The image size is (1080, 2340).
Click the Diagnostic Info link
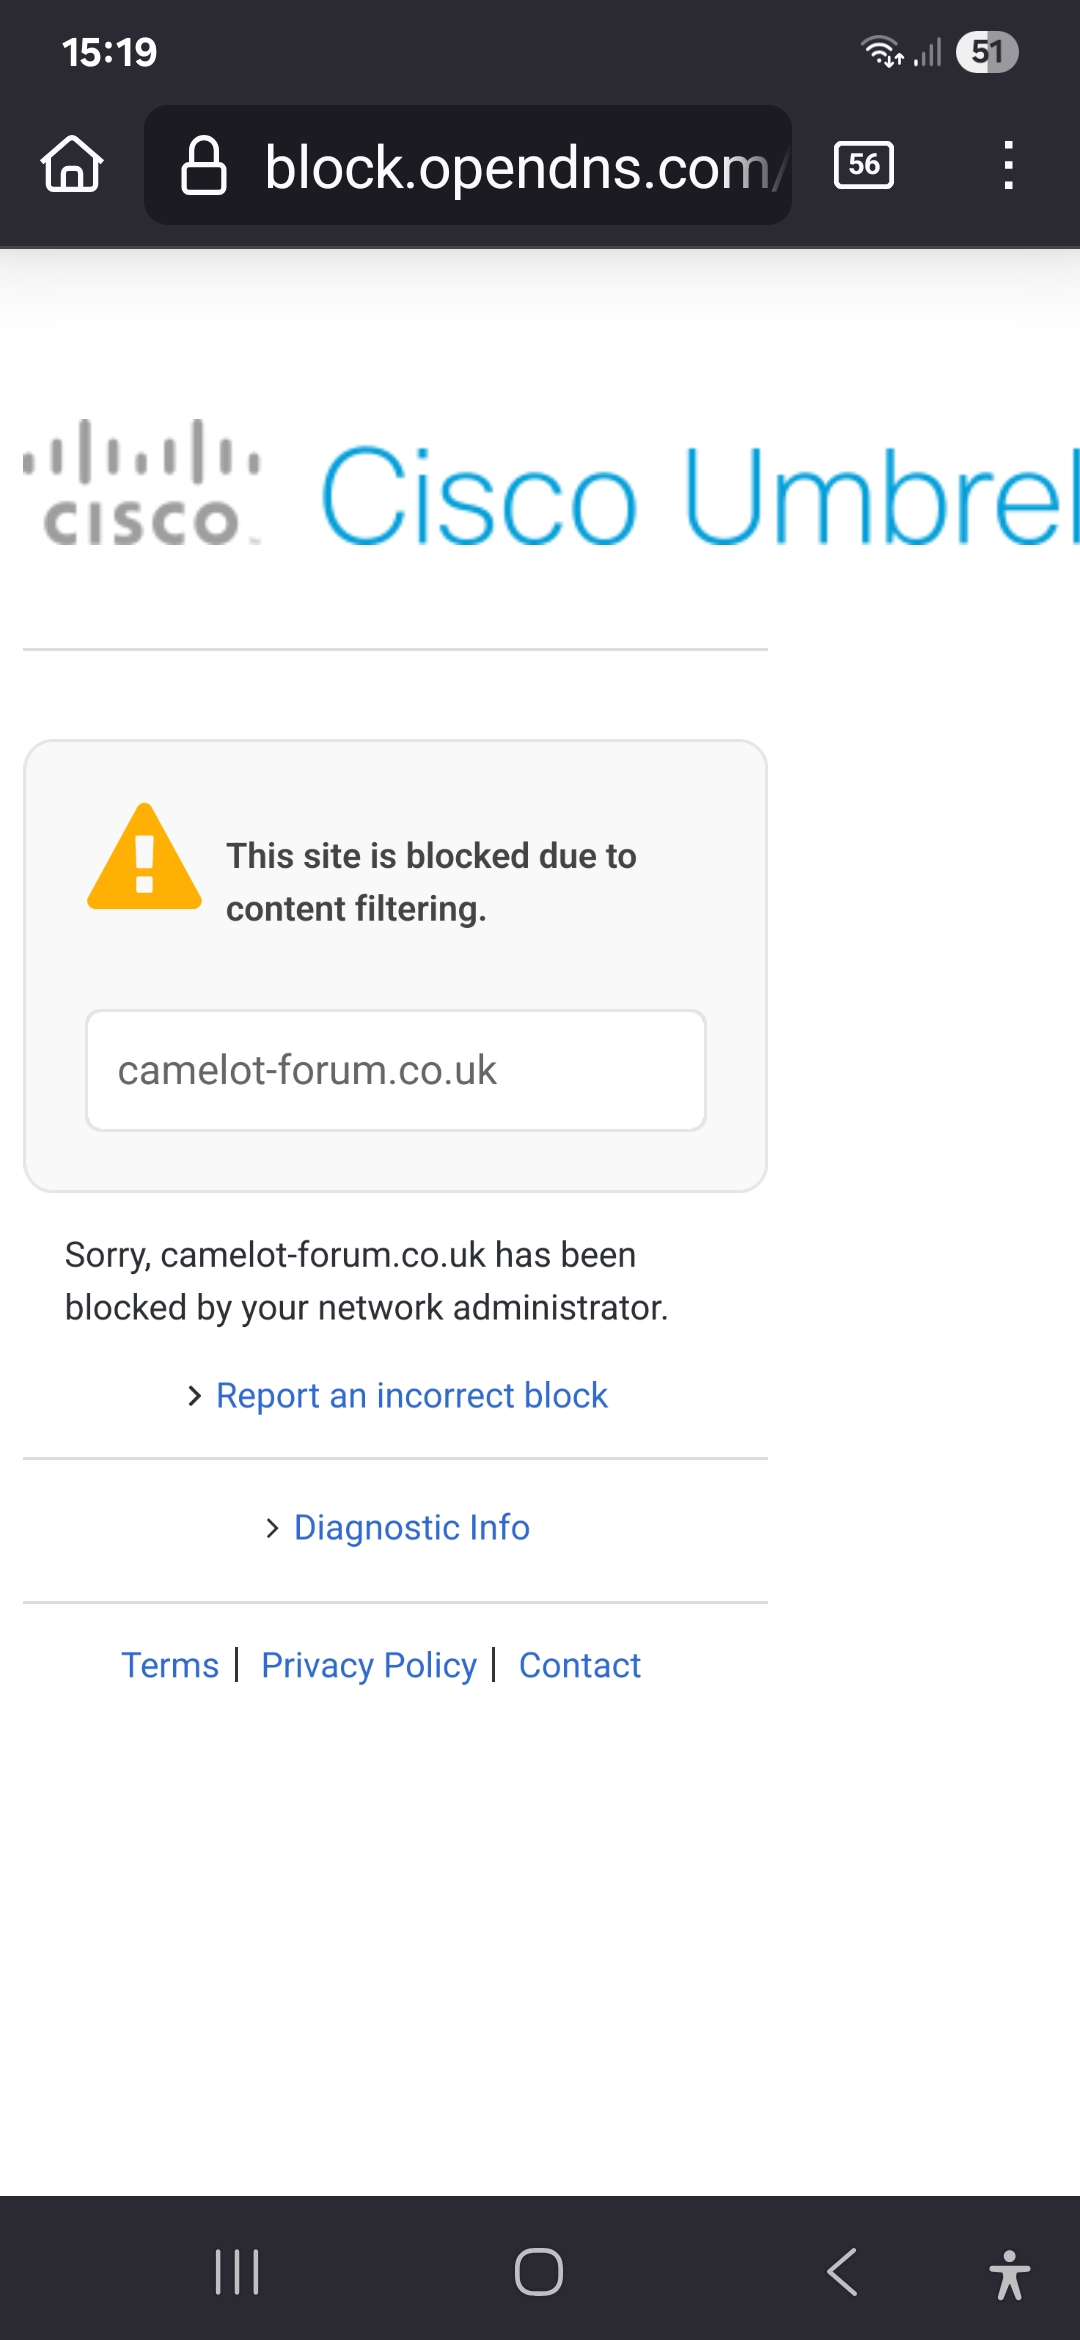click(412, 1527)
